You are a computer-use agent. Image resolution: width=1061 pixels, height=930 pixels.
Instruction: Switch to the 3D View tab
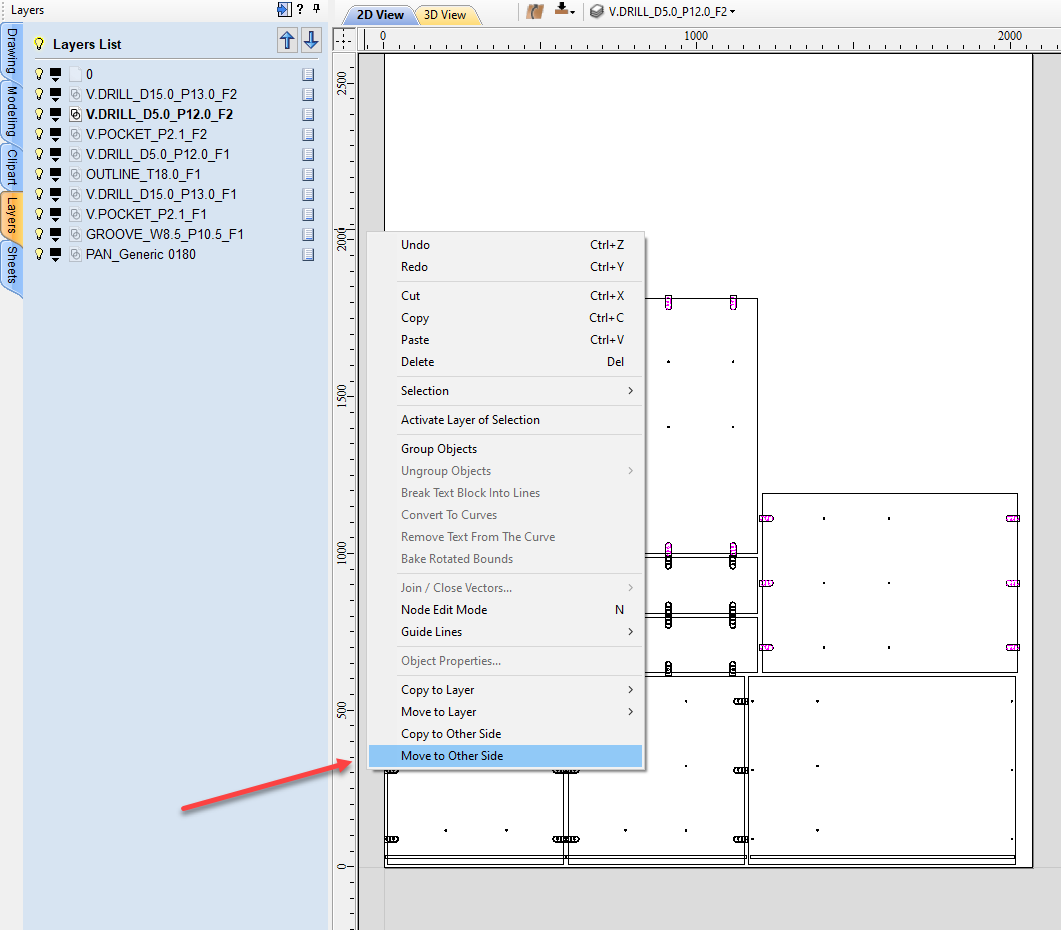tap(445, 14)
